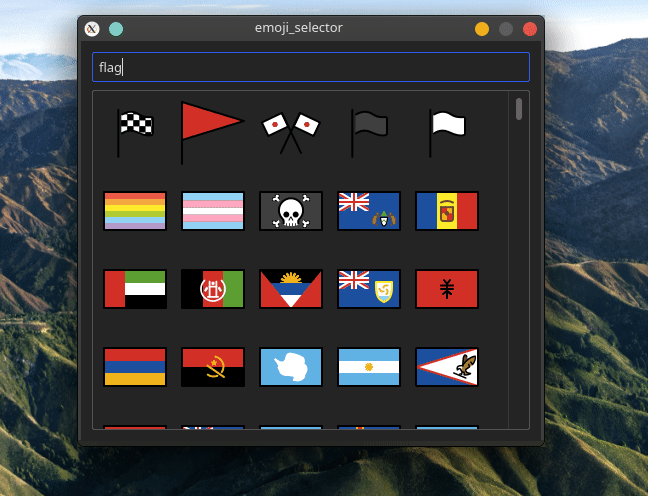
Task: Close emoji_selector with the red button
Action: [530, 29]
